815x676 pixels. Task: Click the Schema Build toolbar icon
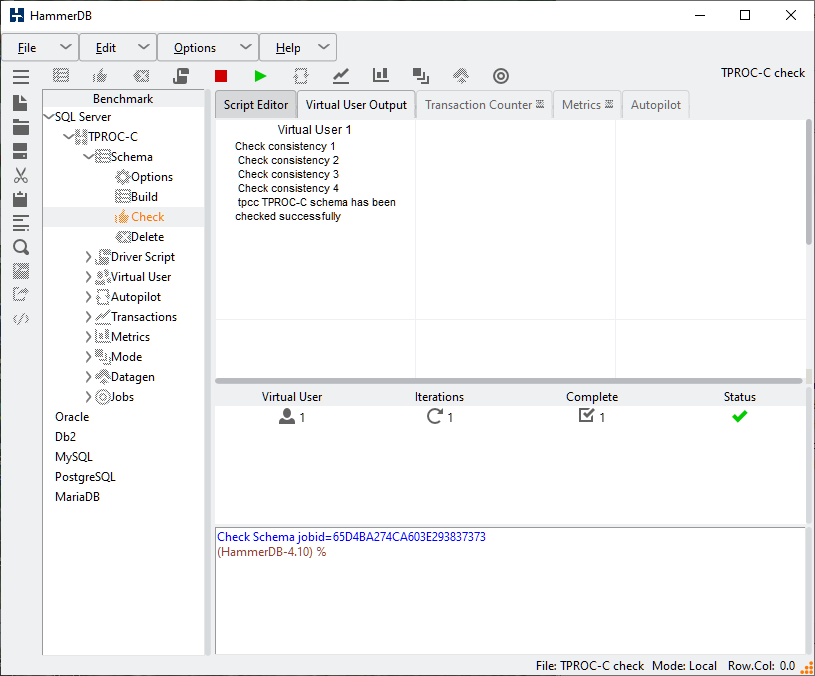click(x=61, y=76)
